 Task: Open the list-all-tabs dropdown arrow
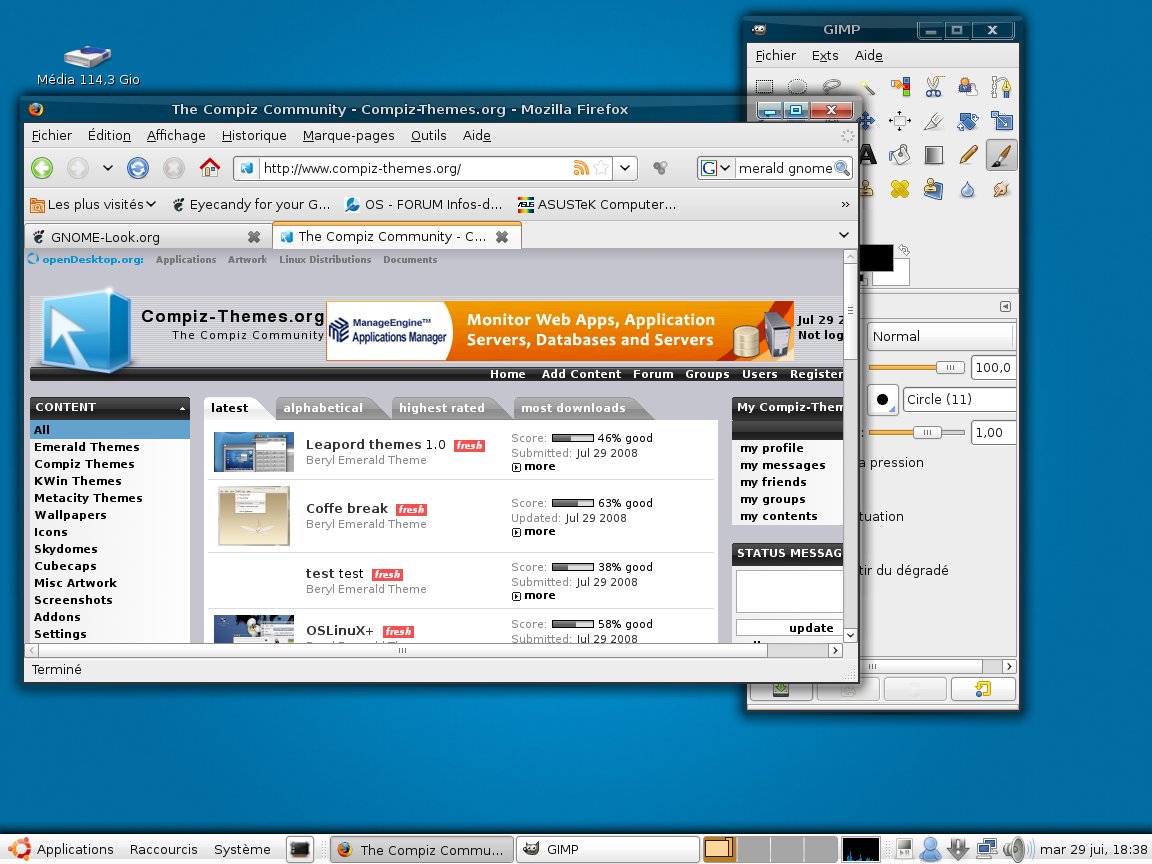843,235
